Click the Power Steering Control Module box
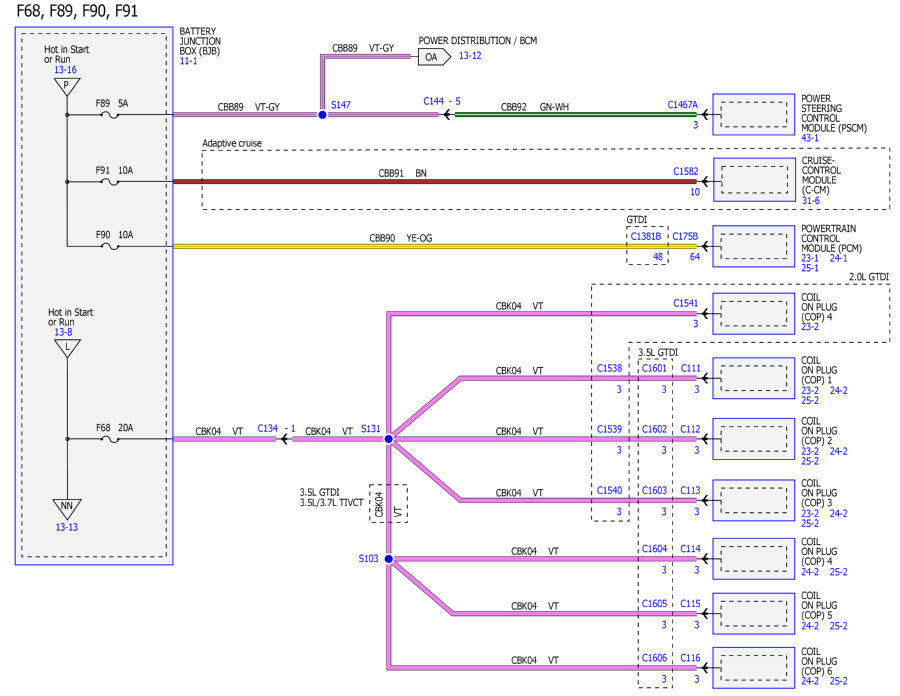The image size is (900, 696). (x=753, y=114)
